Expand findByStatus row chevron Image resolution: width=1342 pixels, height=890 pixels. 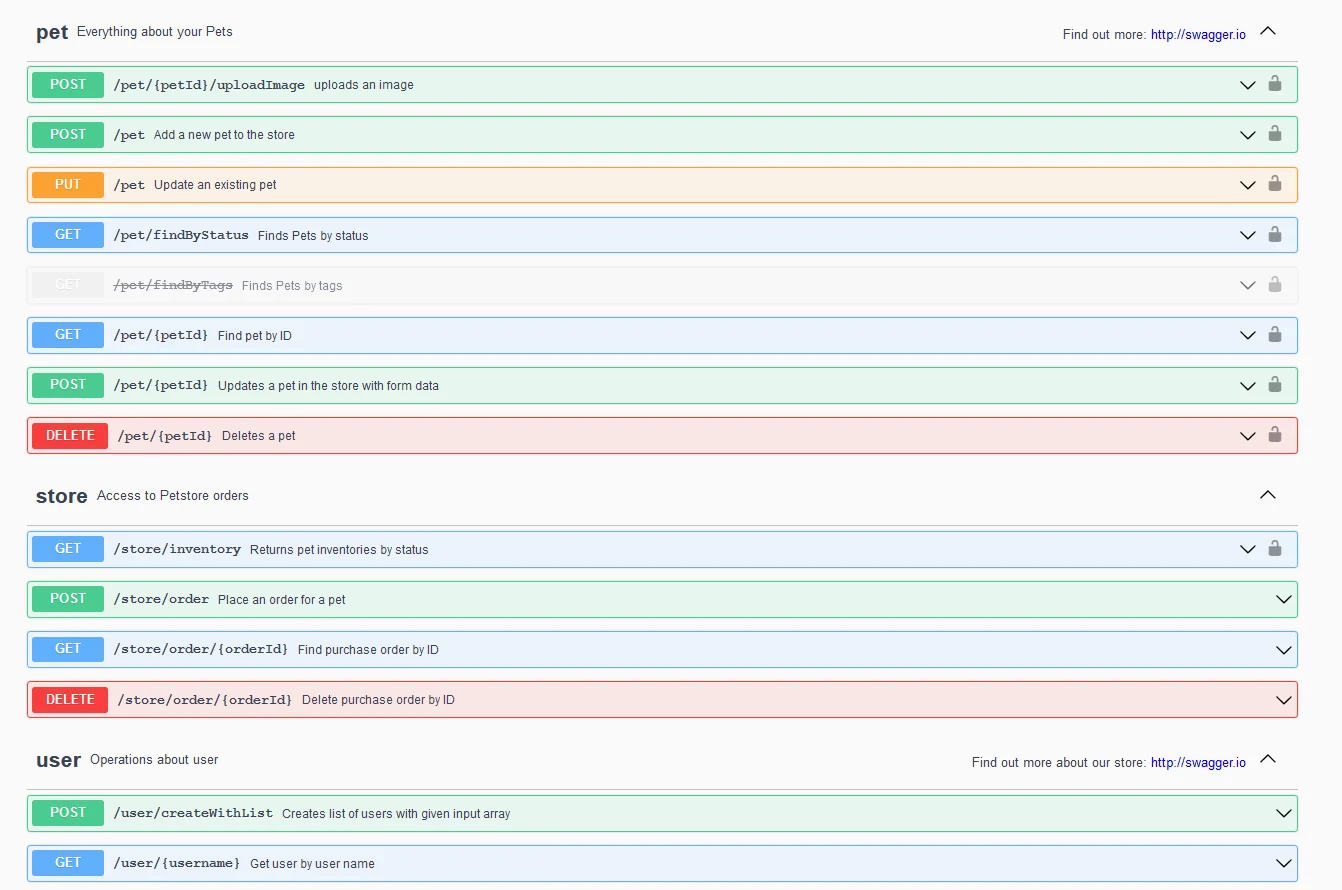1248,235
